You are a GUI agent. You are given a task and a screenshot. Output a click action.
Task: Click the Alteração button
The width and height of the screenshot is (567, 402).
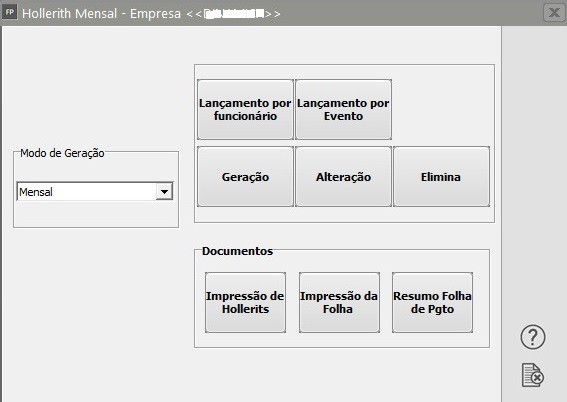click(343, 177)
